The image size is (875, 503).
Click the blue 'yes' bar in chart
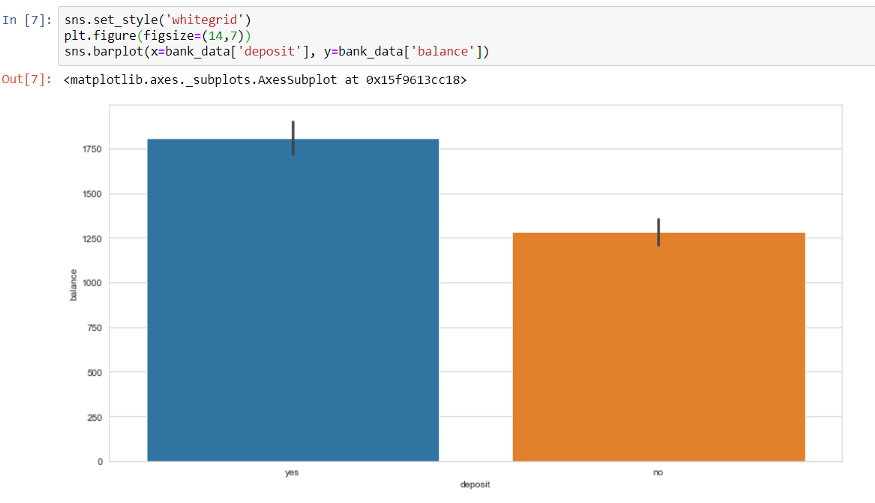[293, 300]
